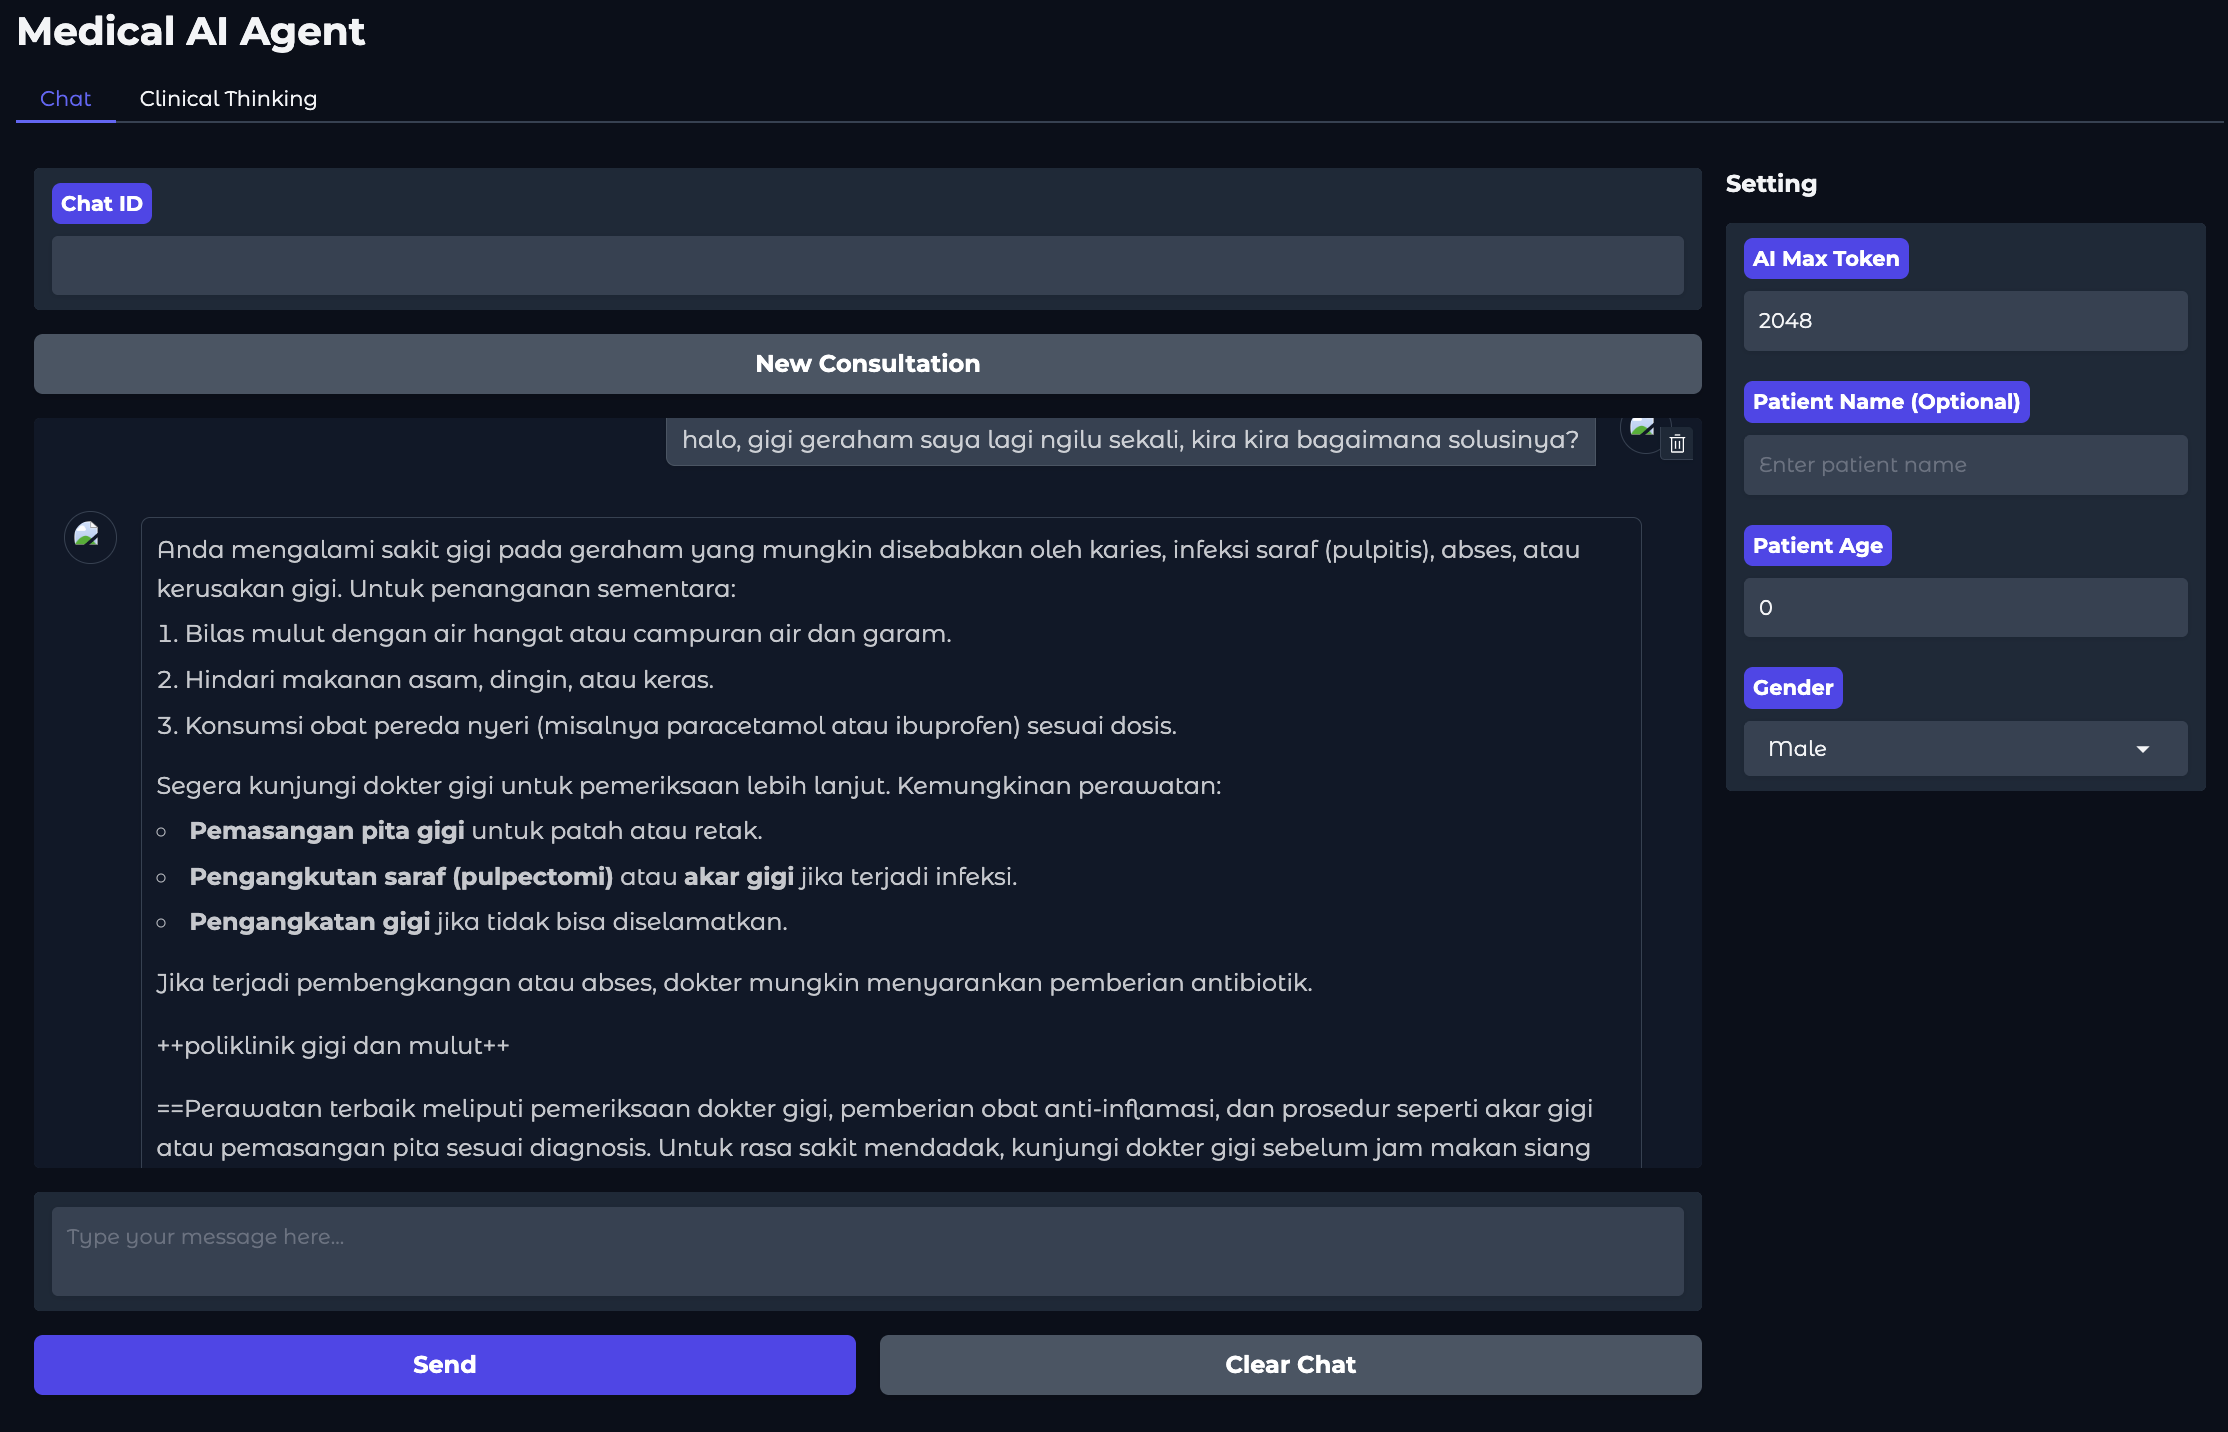Click the user's gigi geraham message bubble

1130,440
